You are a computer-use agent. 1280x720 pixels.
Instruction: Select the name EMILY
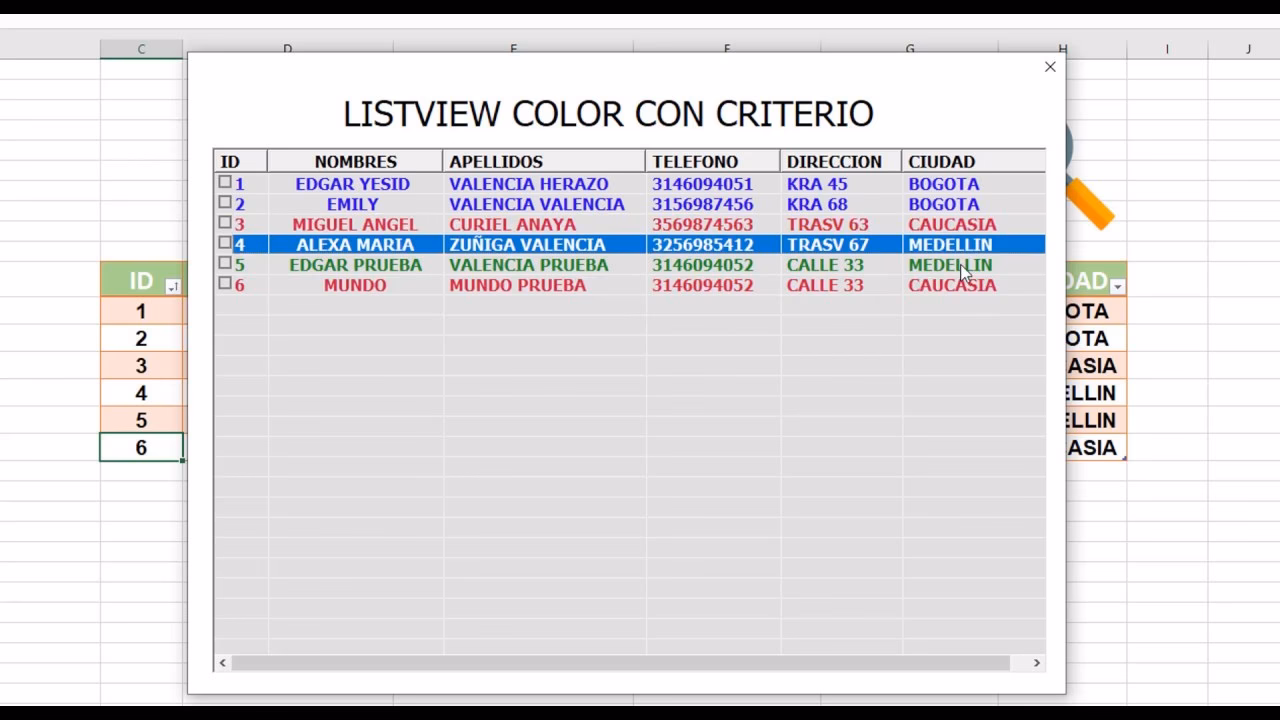(353, 204)
